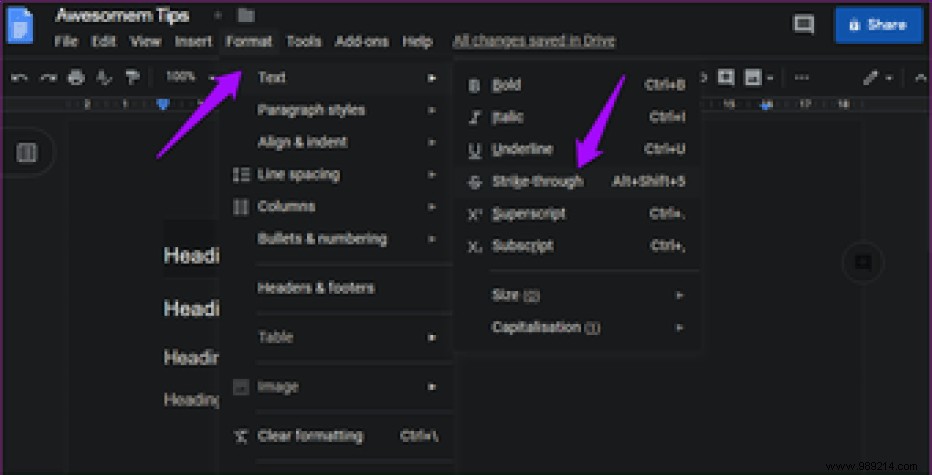
Task: Click the add comment toolbar icon
Action: (726, 77)
